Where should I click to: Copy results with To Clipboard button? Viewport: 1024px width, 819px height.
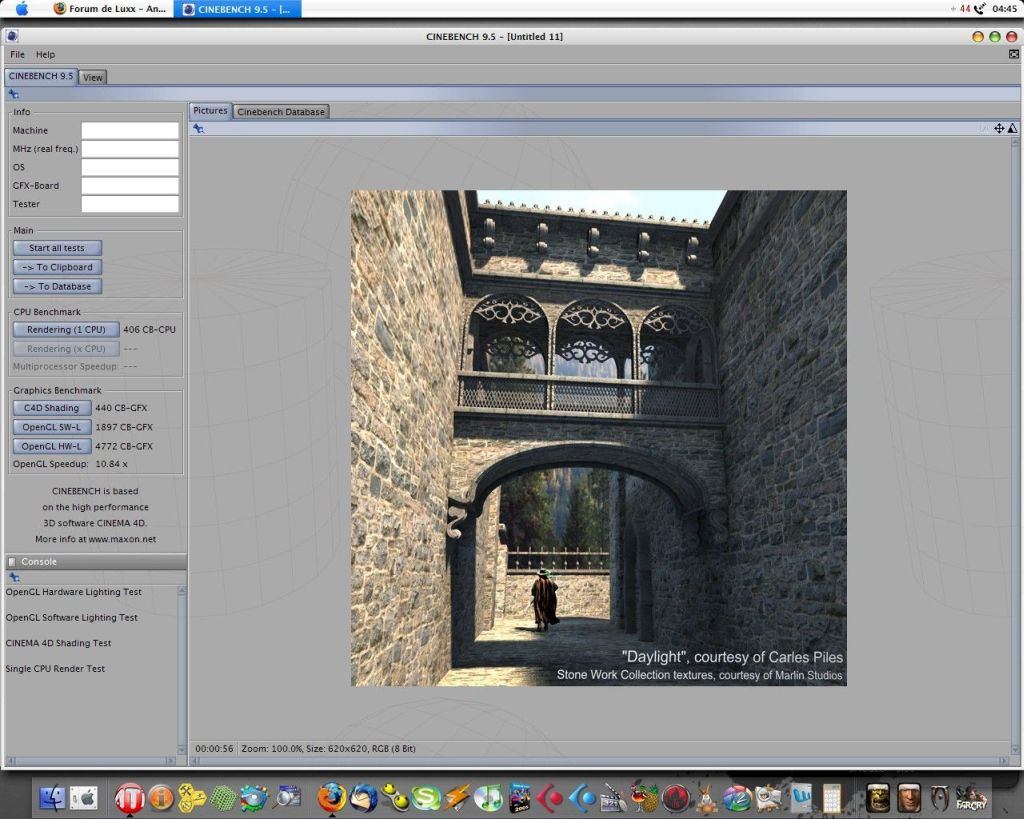[x=57, y=267]
